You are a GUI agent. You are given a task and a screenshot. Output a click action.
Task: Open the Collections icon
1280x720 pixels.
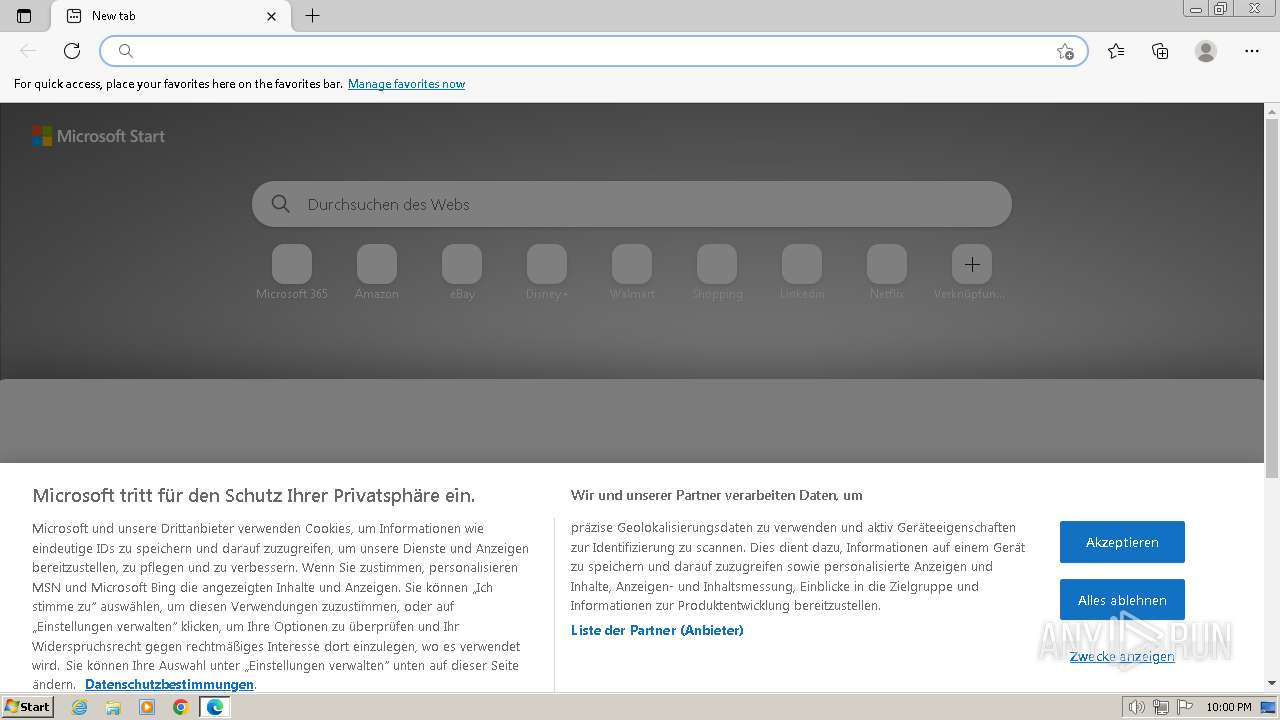(1160, 51)
